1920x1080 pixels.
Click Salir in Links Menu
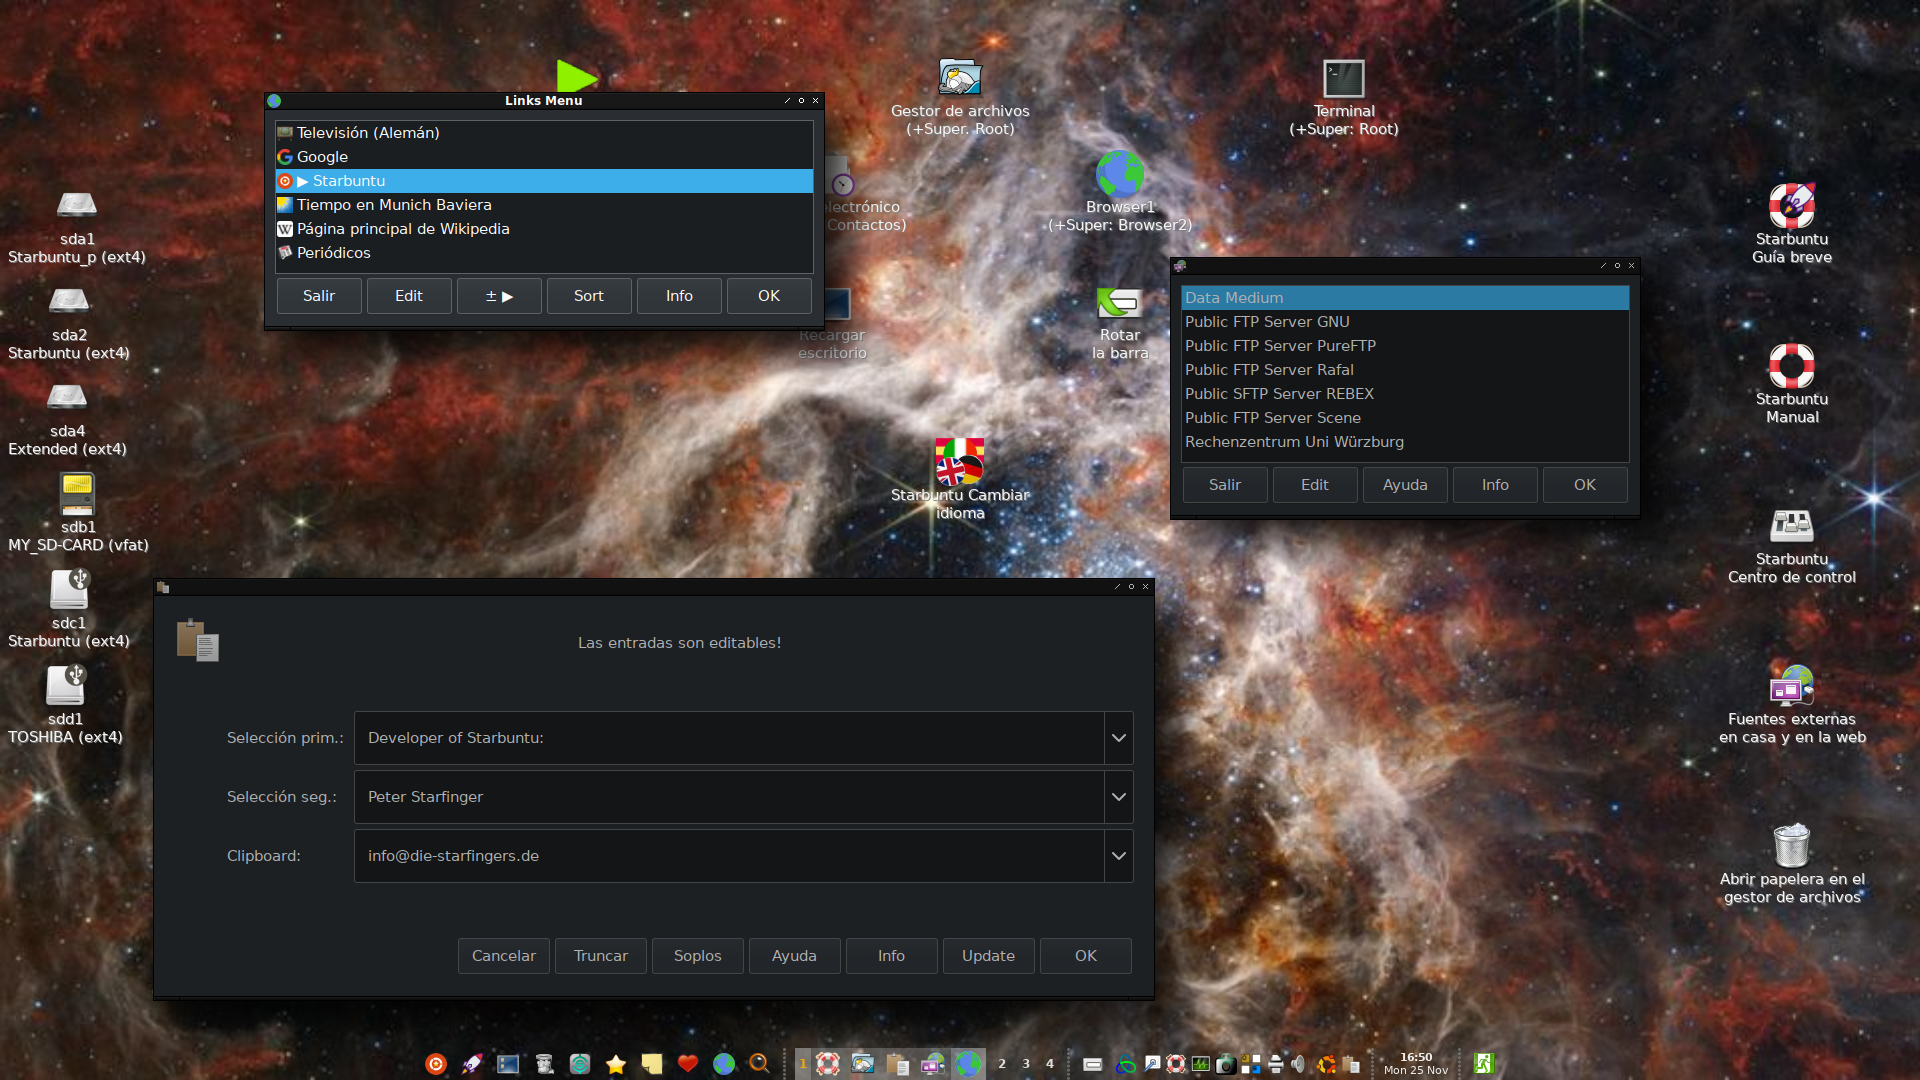(319, 296)
